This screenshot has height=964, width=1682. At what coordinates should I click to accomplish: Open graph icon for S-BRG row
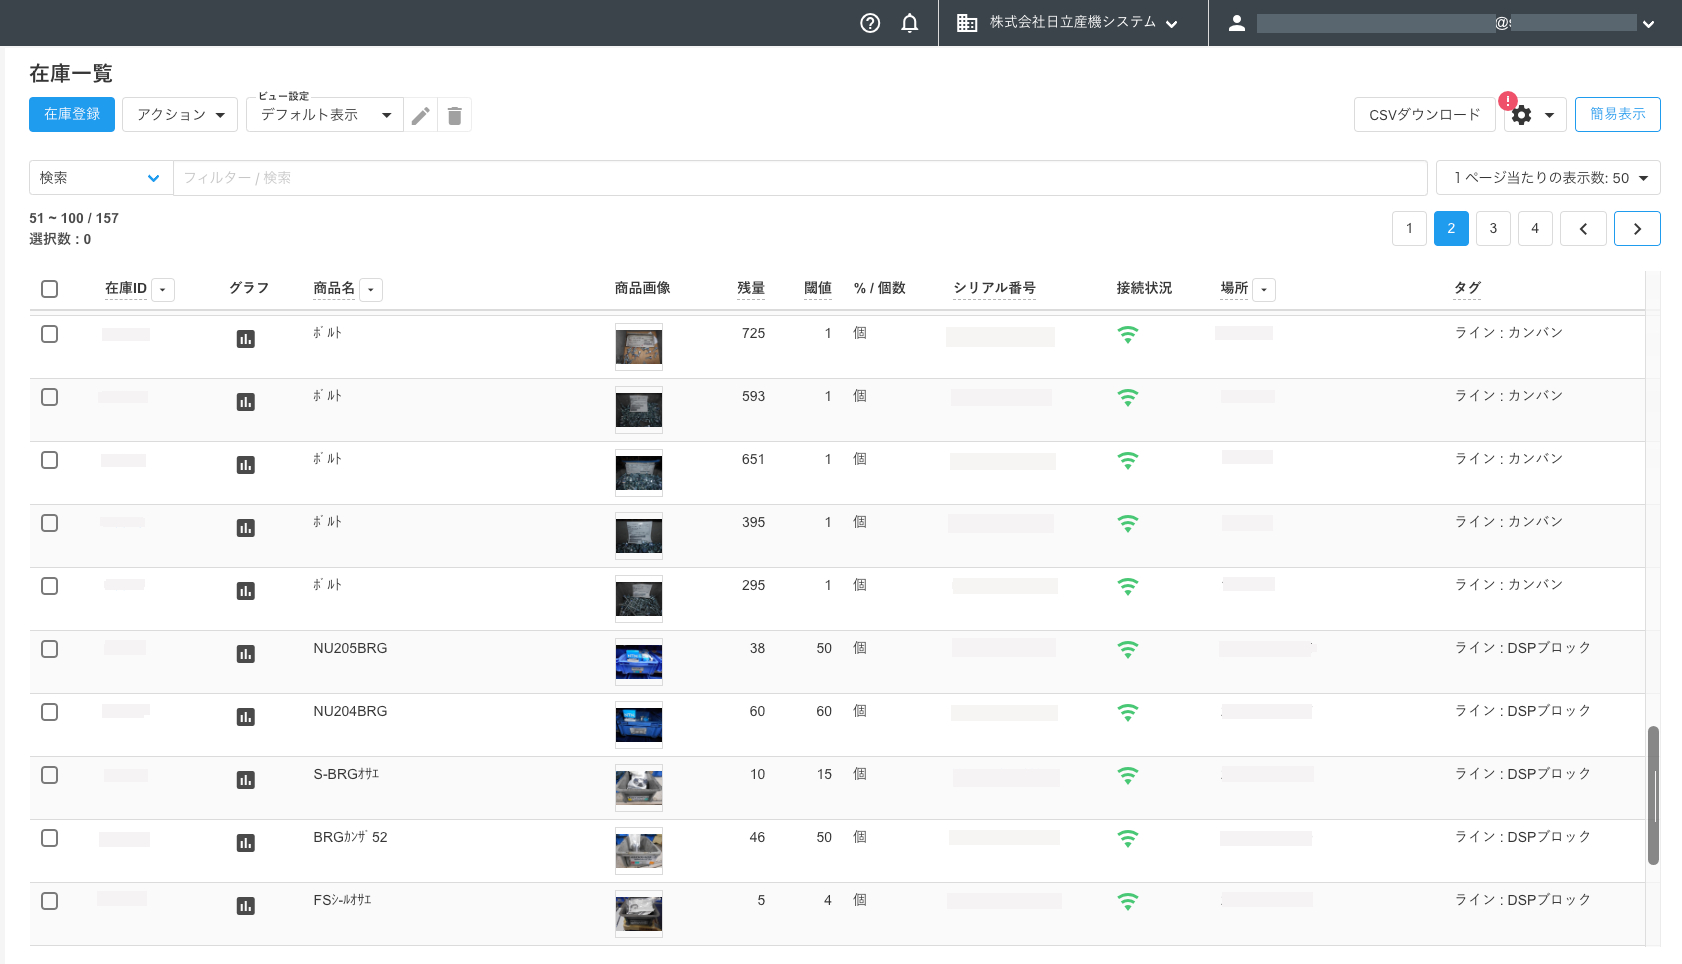point(245,780)
